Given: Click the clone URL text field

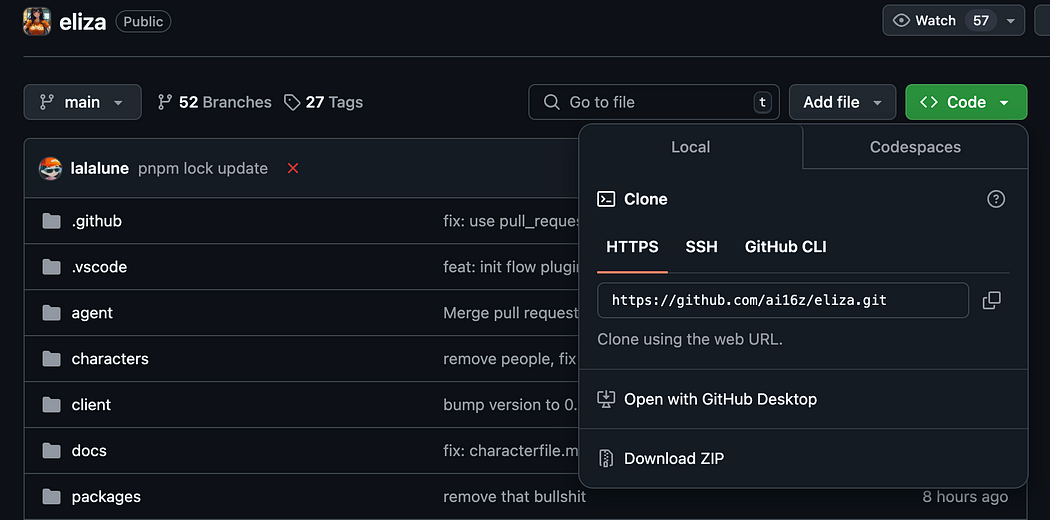Looking at the screenshot, I should (783, 300).
